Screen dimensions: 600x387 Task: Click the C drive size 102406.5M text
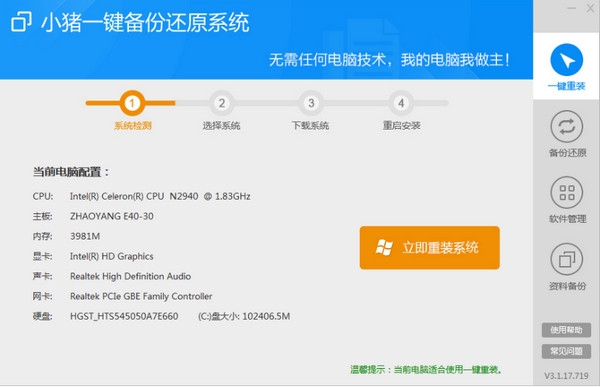click(x=244, y=316)
